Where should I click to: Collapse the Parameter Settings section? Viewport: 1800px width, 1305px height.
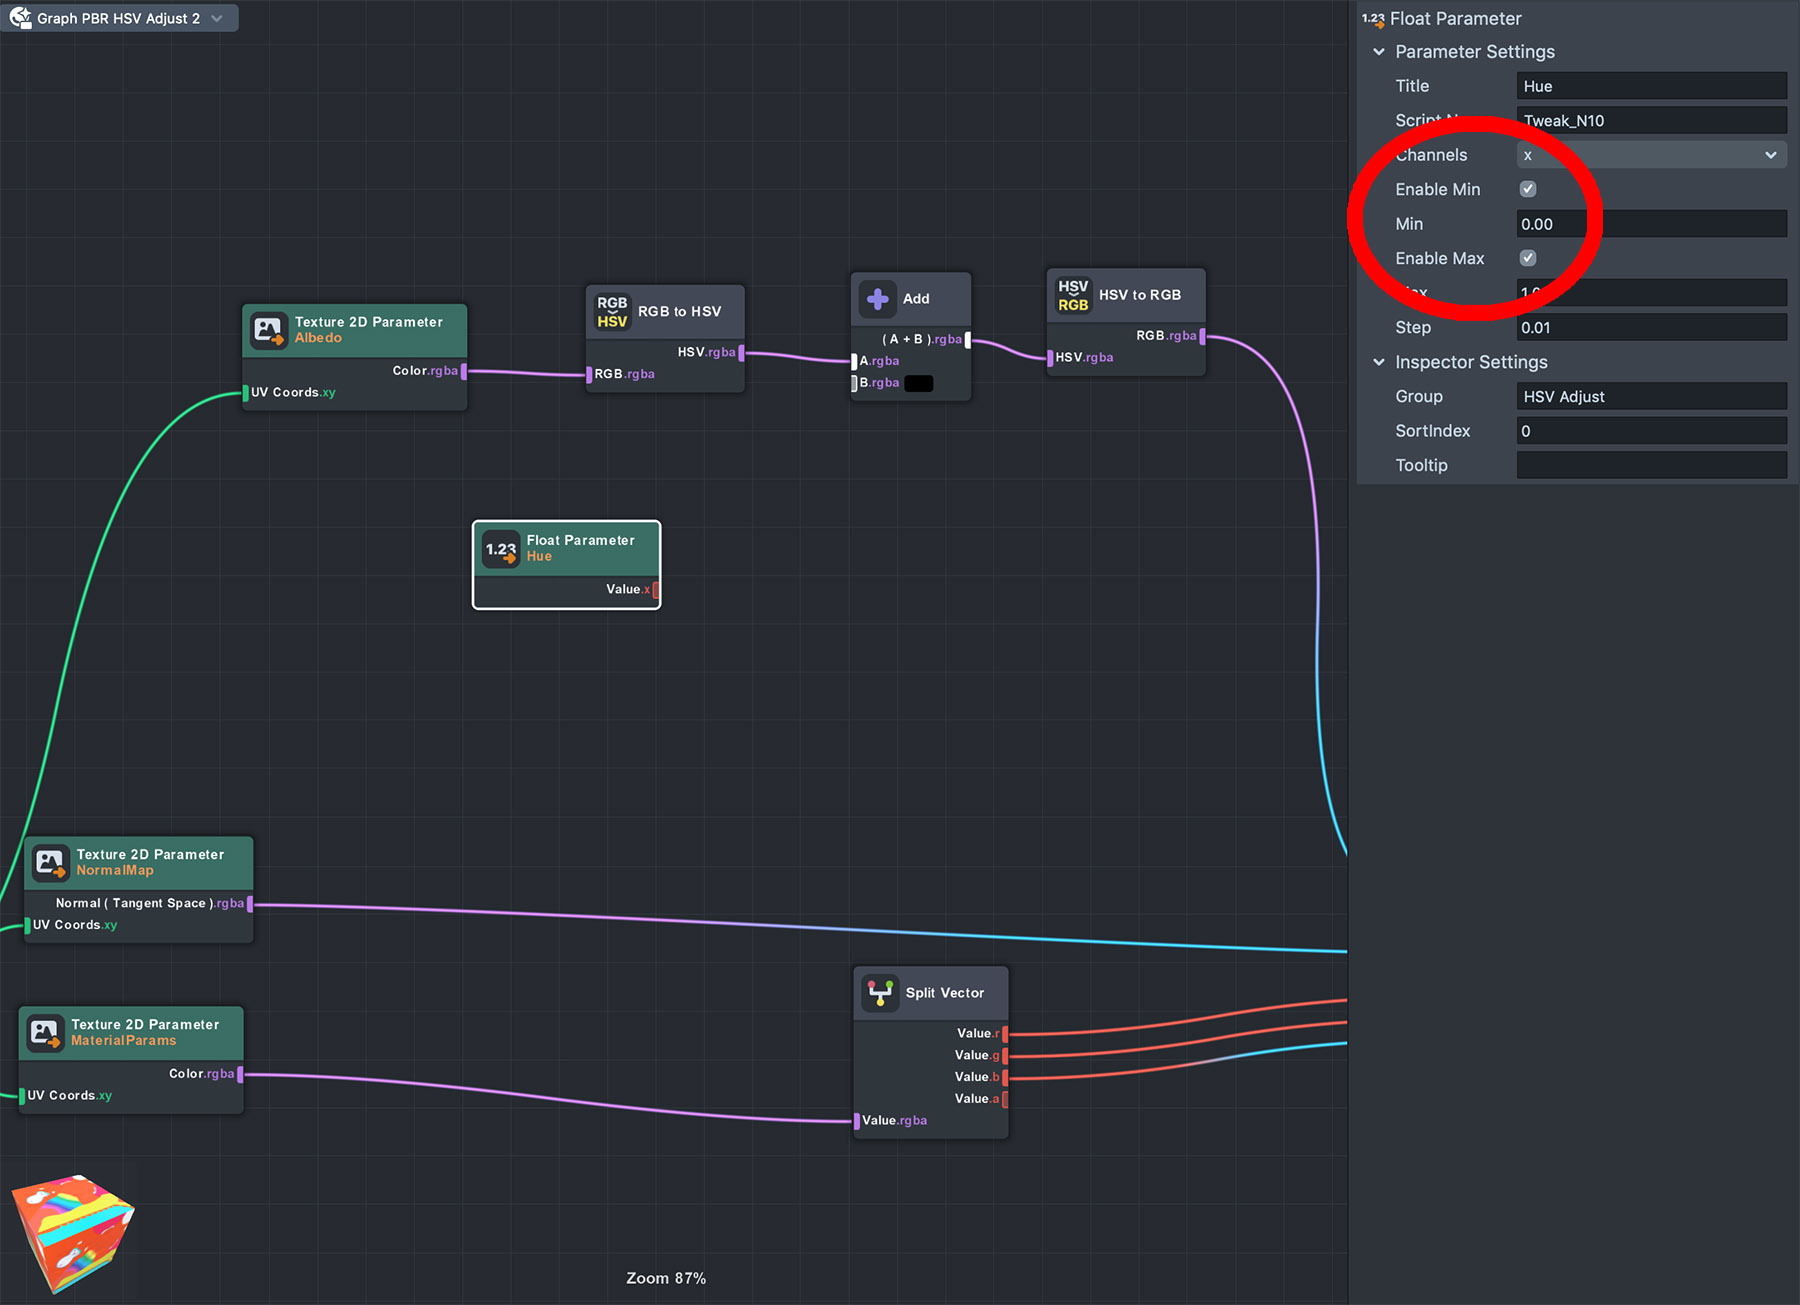[x=1379, y=52]
